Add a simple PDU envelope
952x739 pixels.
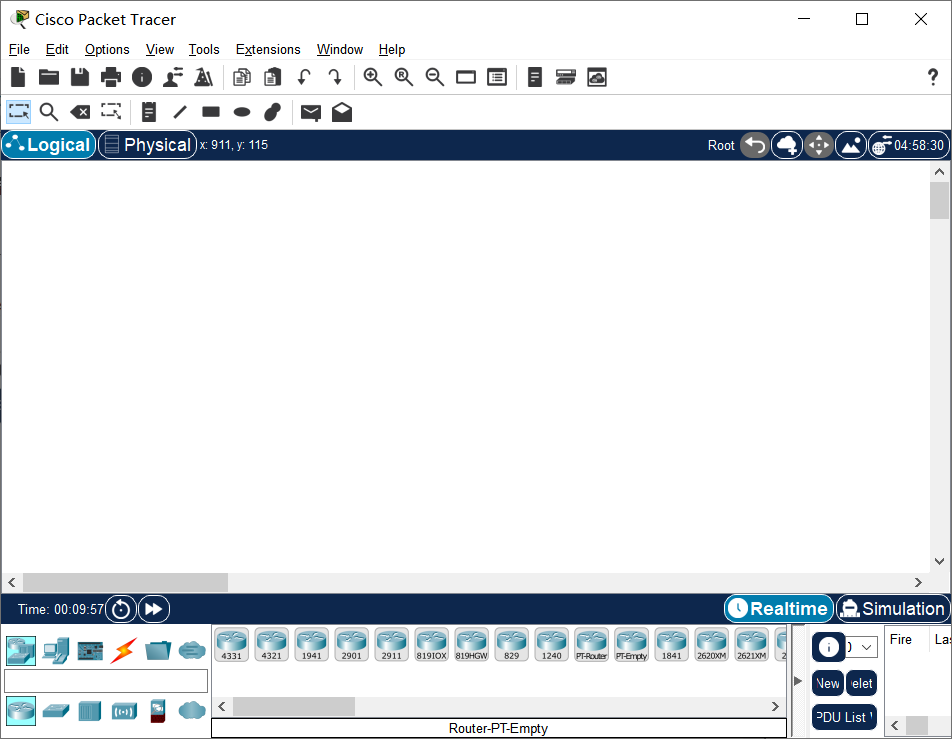(311, 112)
